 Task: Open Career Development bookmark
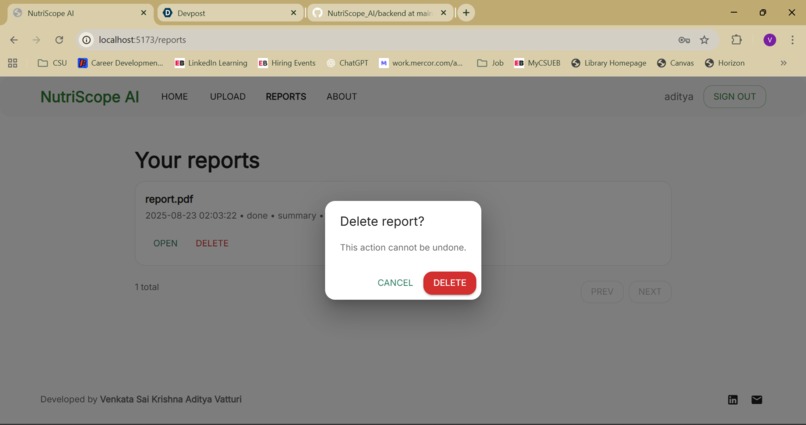point(120,63)
